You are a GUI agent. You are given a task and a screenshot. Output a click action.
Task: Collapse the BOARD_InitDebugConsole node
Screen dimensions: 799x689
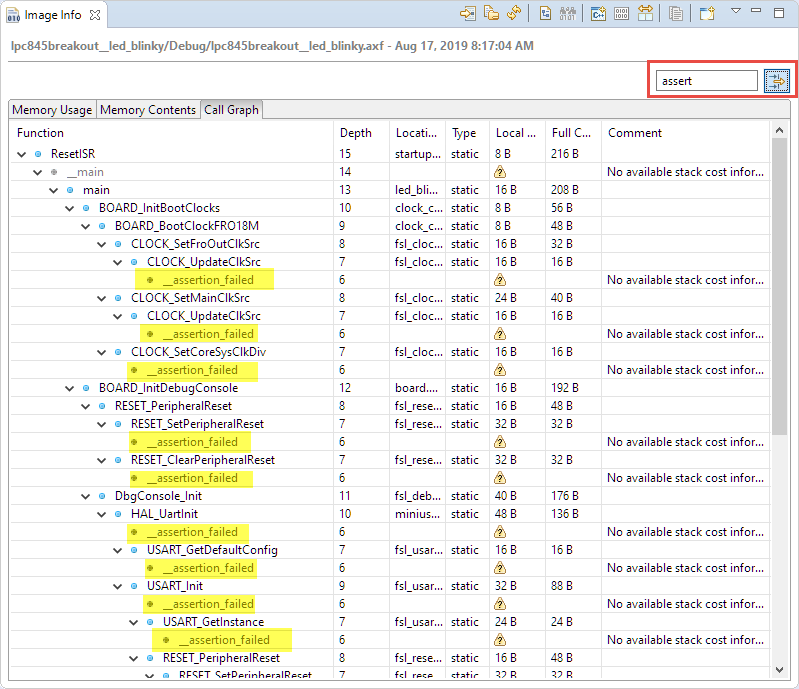point(70,388)
